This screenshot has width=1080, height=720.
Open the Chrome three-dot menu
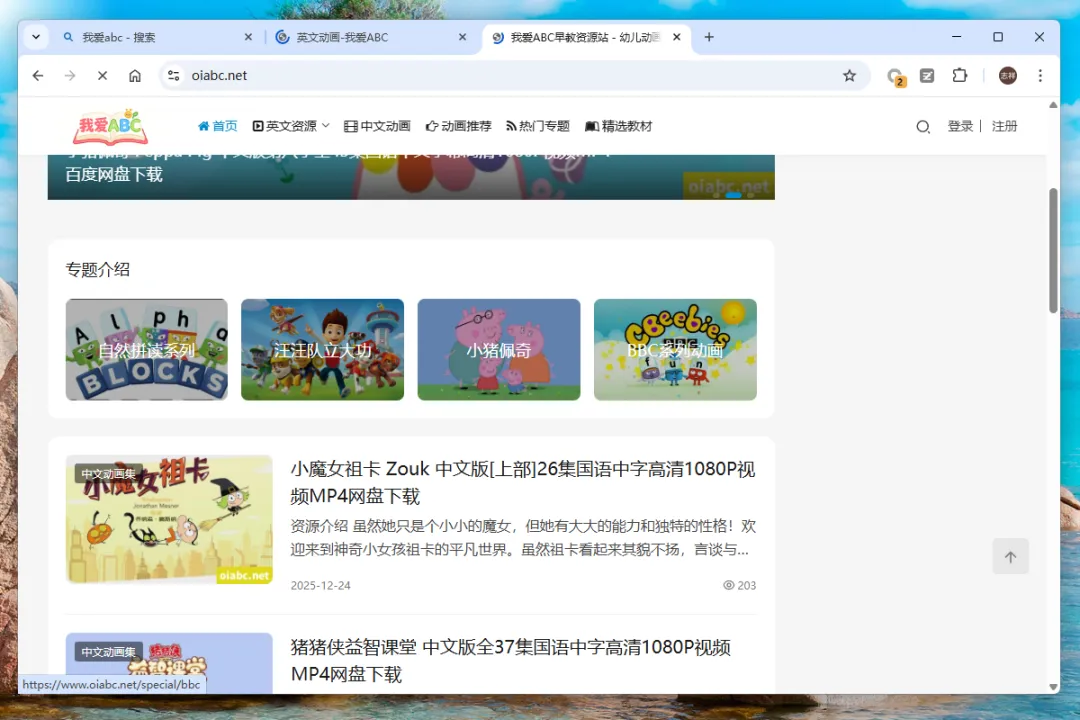coord(1040,76)
